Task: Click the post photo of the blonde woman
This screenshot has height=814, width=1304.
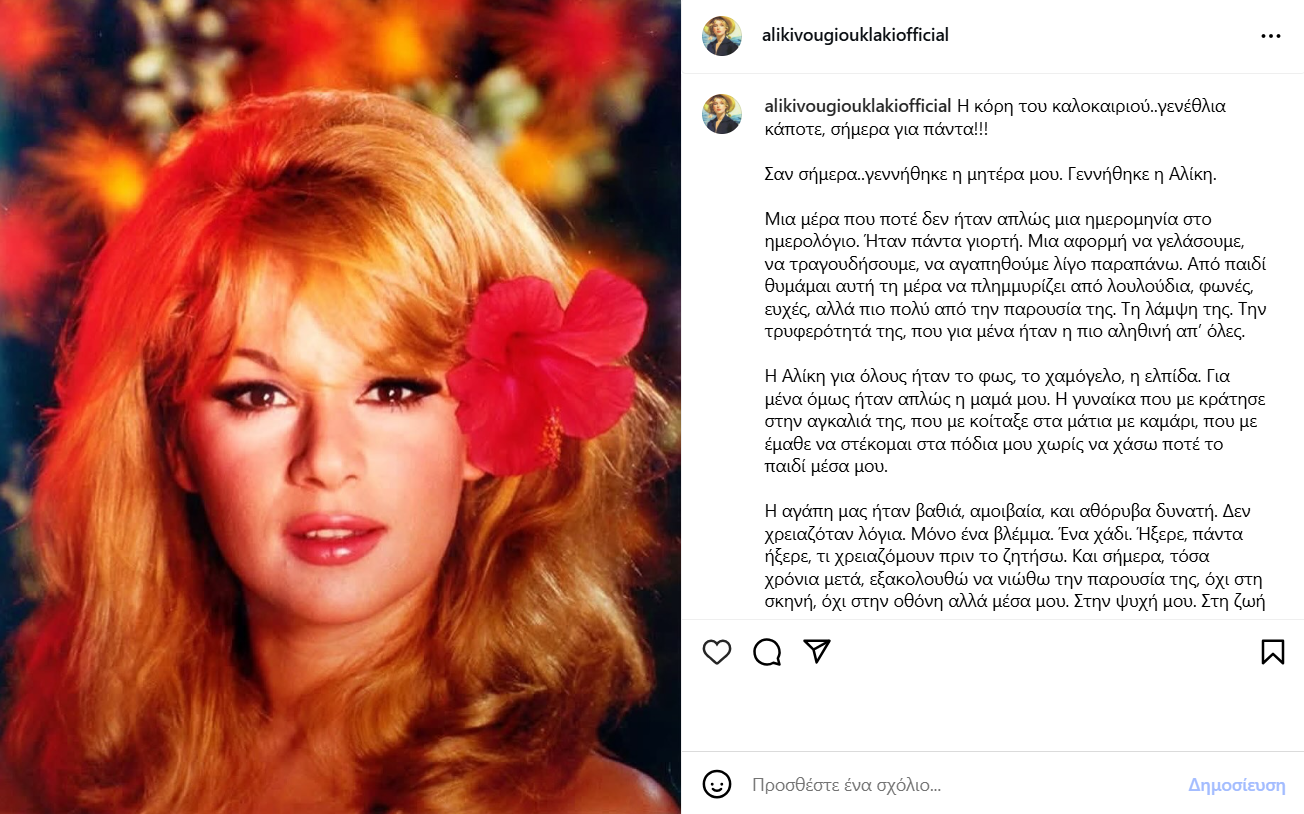Action: click(x=341, y=407)
